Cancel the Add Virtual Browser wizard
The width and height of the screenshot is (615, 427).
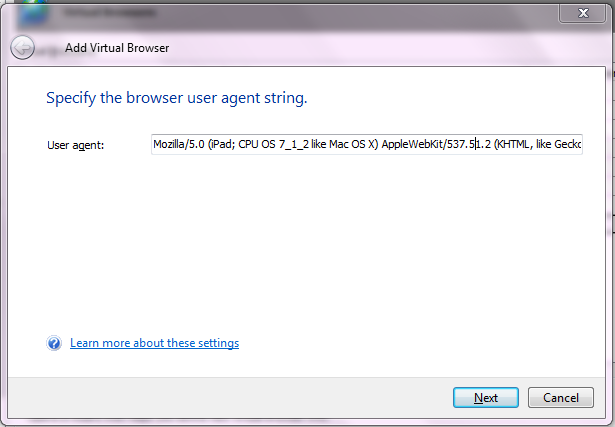(560, 398)
